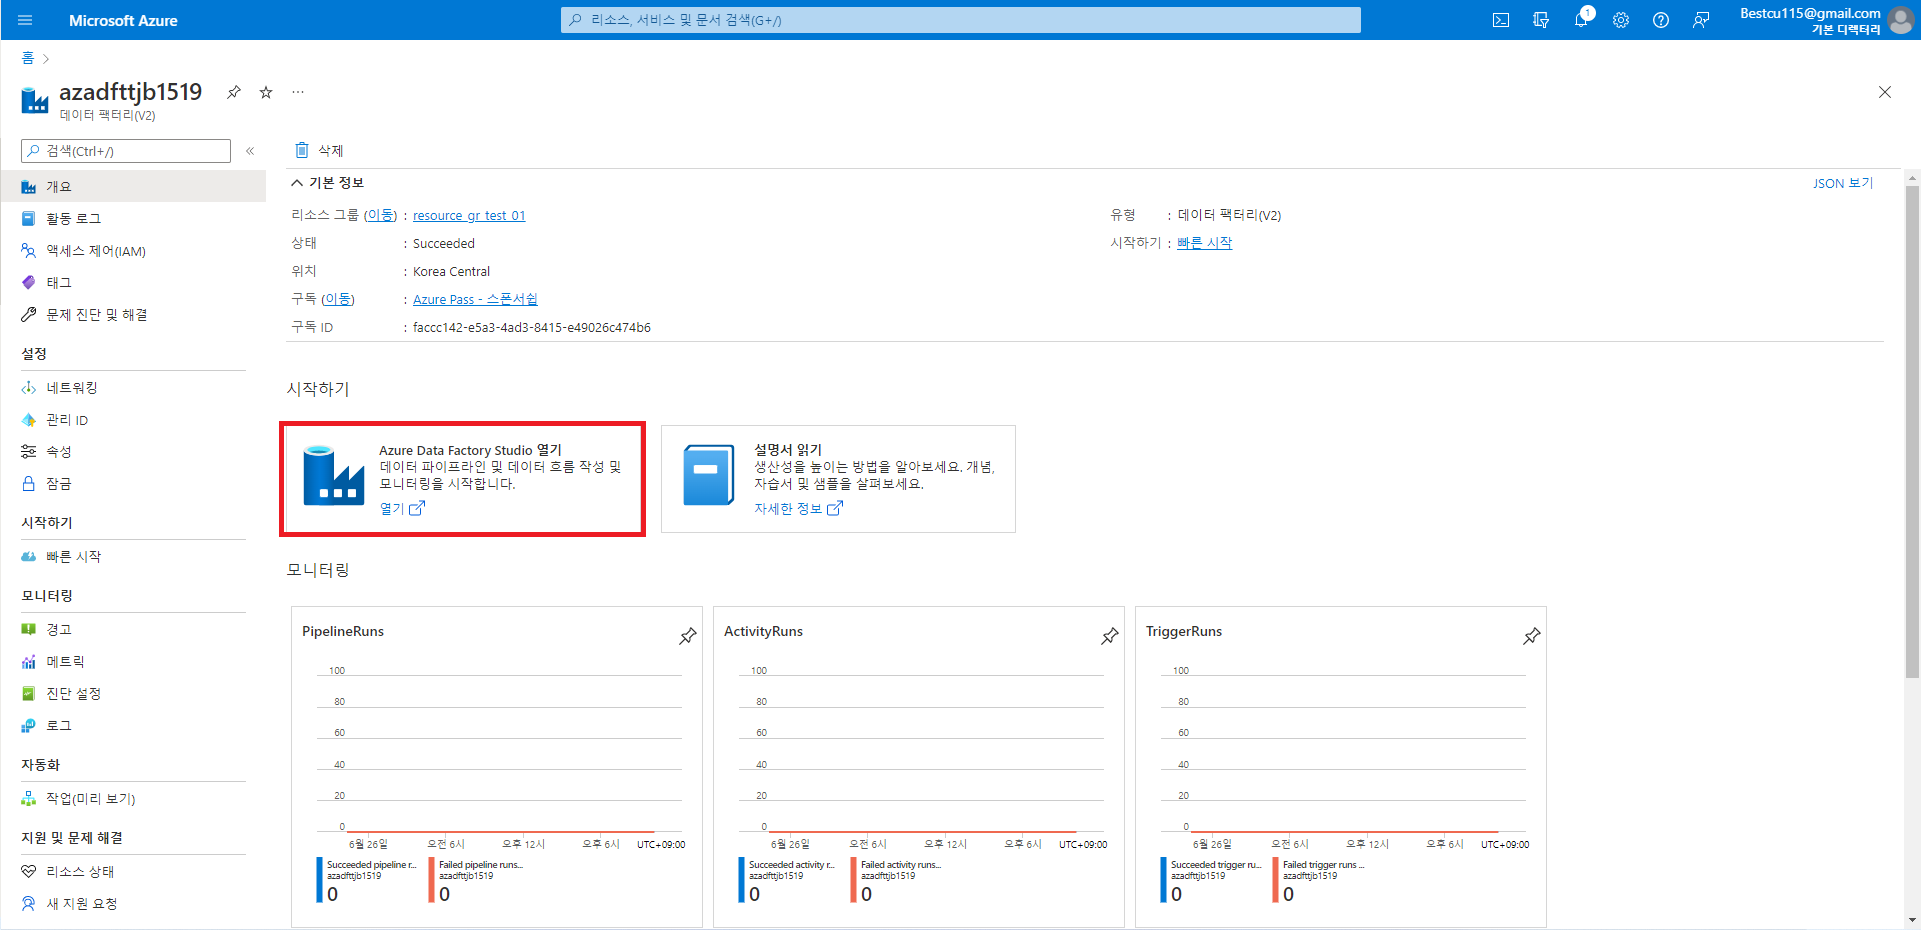Click the 이동 link next to 구독

[x=338, y=299]
